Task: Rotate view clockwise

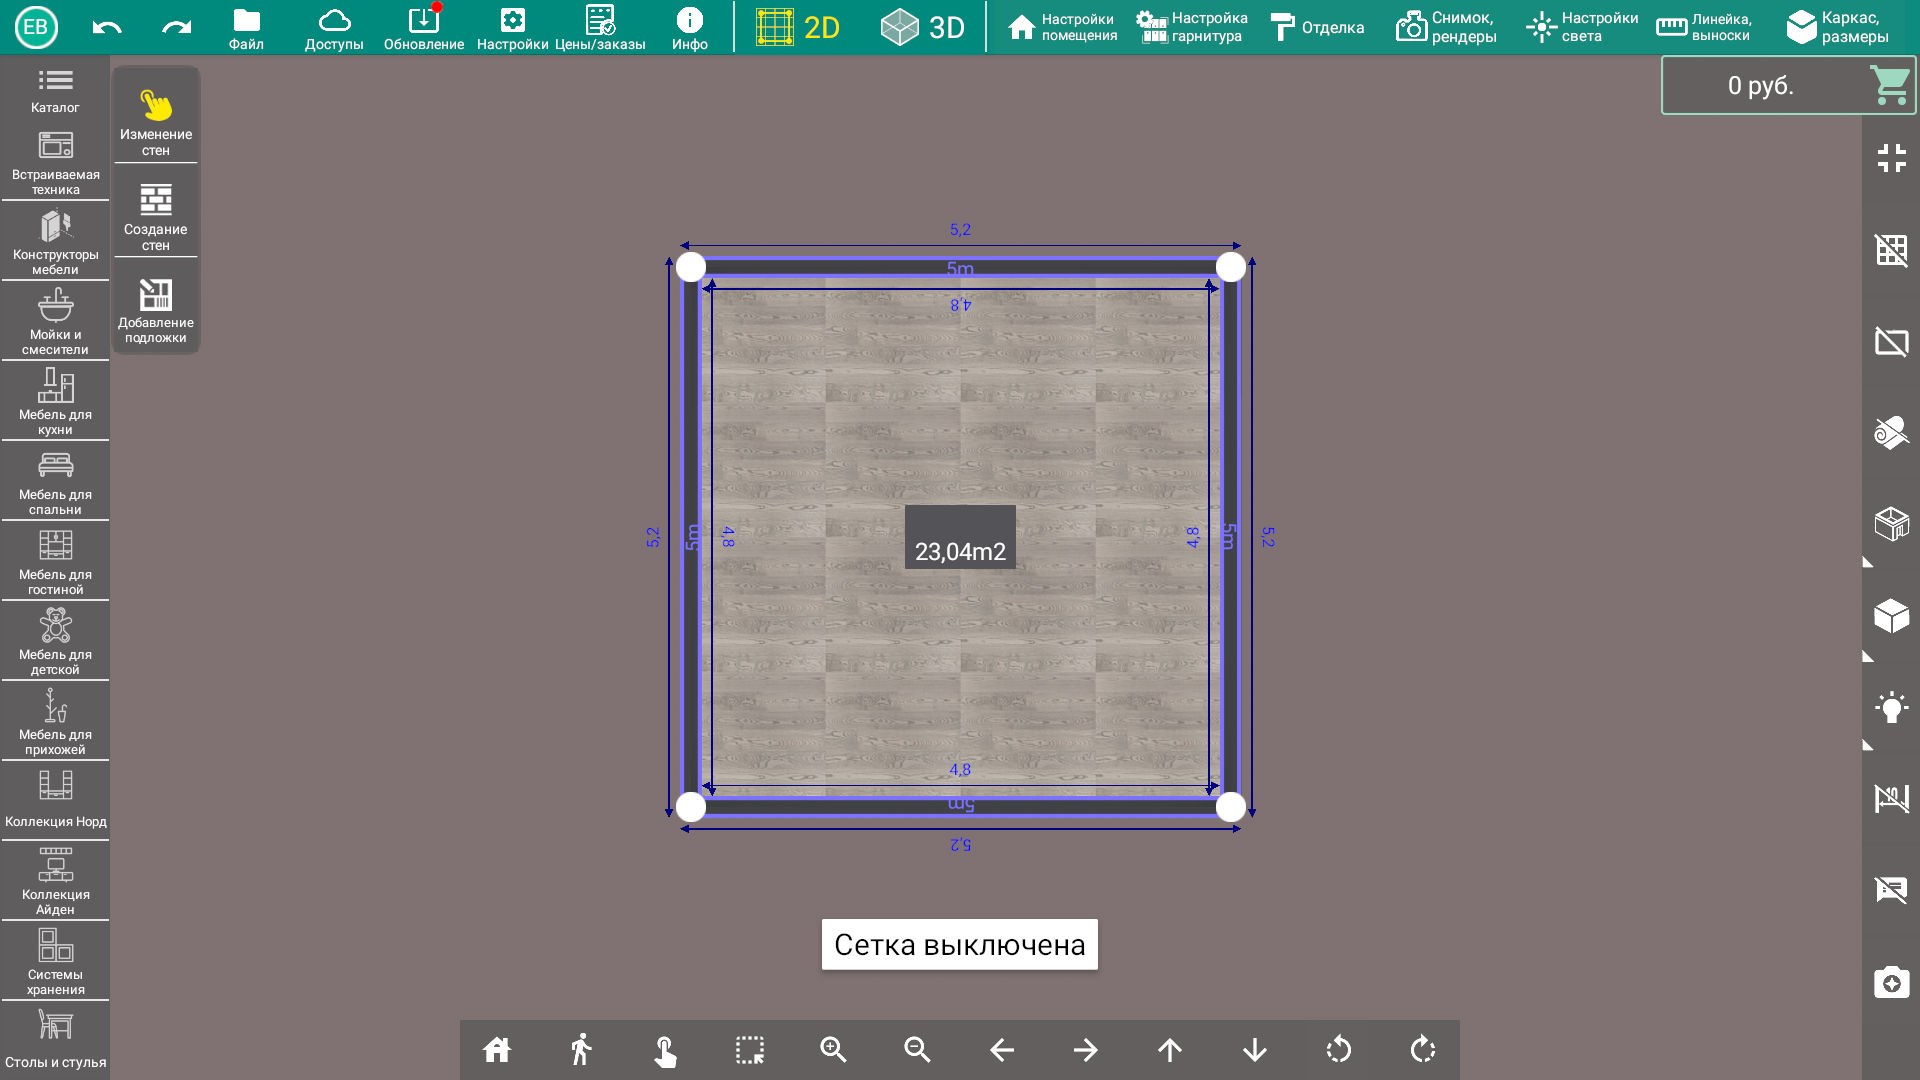Action: pos(1423,1050)
